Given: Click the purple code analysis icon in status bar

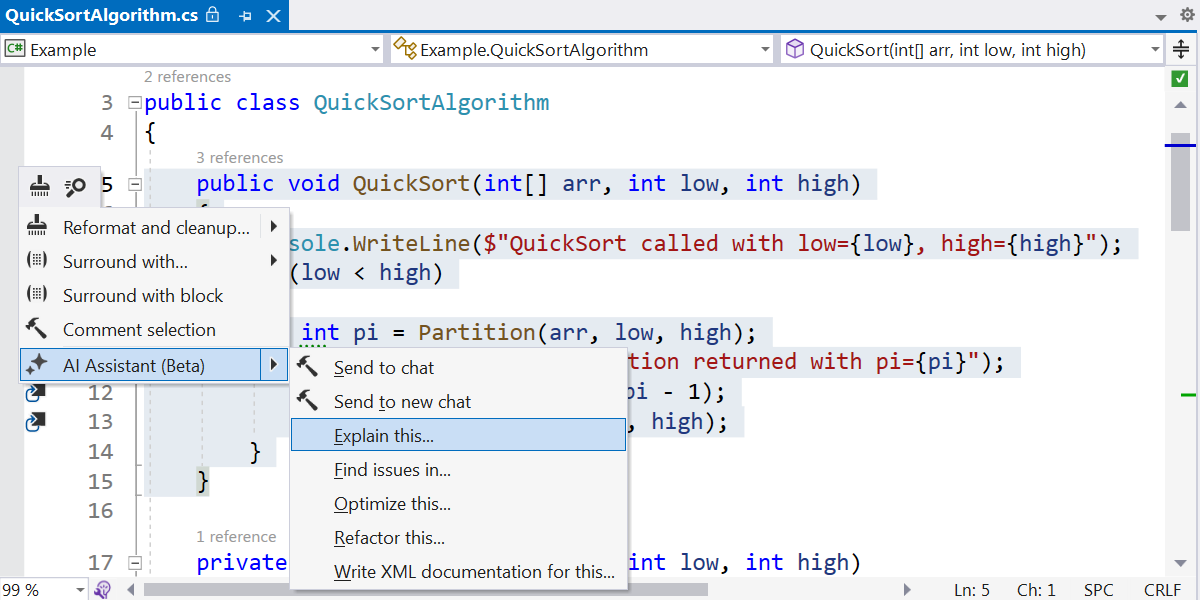Looking at the screenshot, I should 102,590.
